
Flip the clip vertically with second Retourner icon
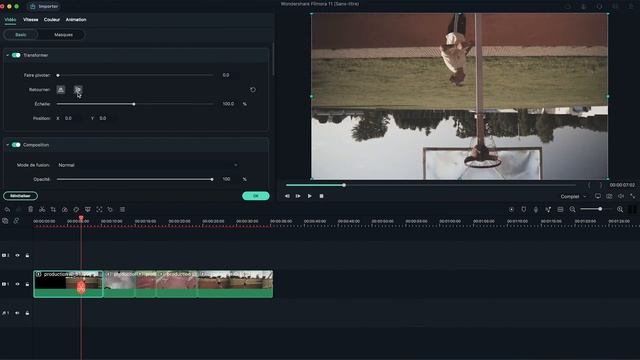pos(78,89)
